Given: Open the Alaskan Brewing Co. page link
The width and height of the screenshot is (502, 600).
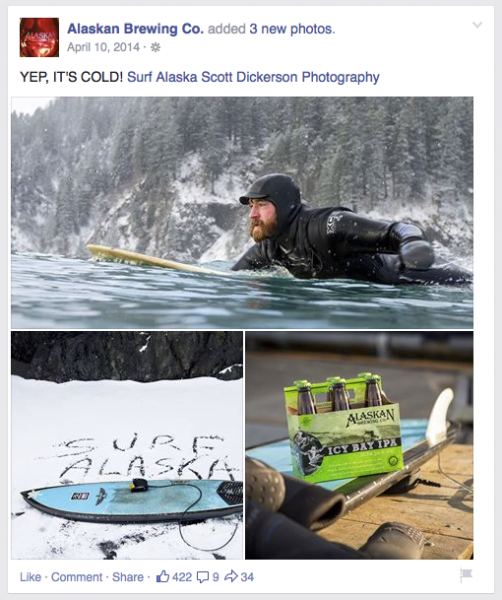Looking at the screenshot, I should (x=135, y=29).
